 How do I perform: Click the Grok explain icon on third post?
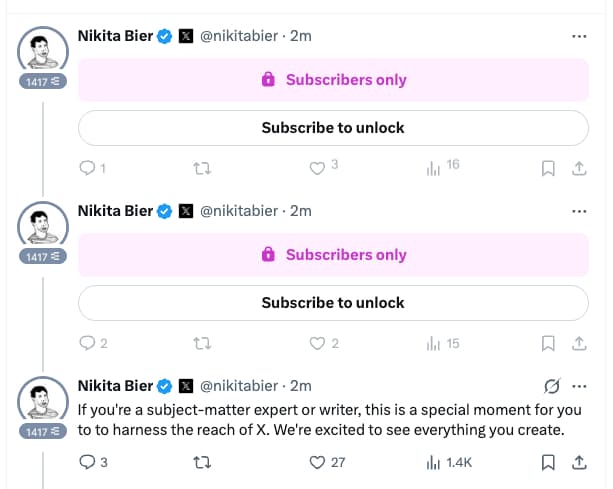(550, 386)
